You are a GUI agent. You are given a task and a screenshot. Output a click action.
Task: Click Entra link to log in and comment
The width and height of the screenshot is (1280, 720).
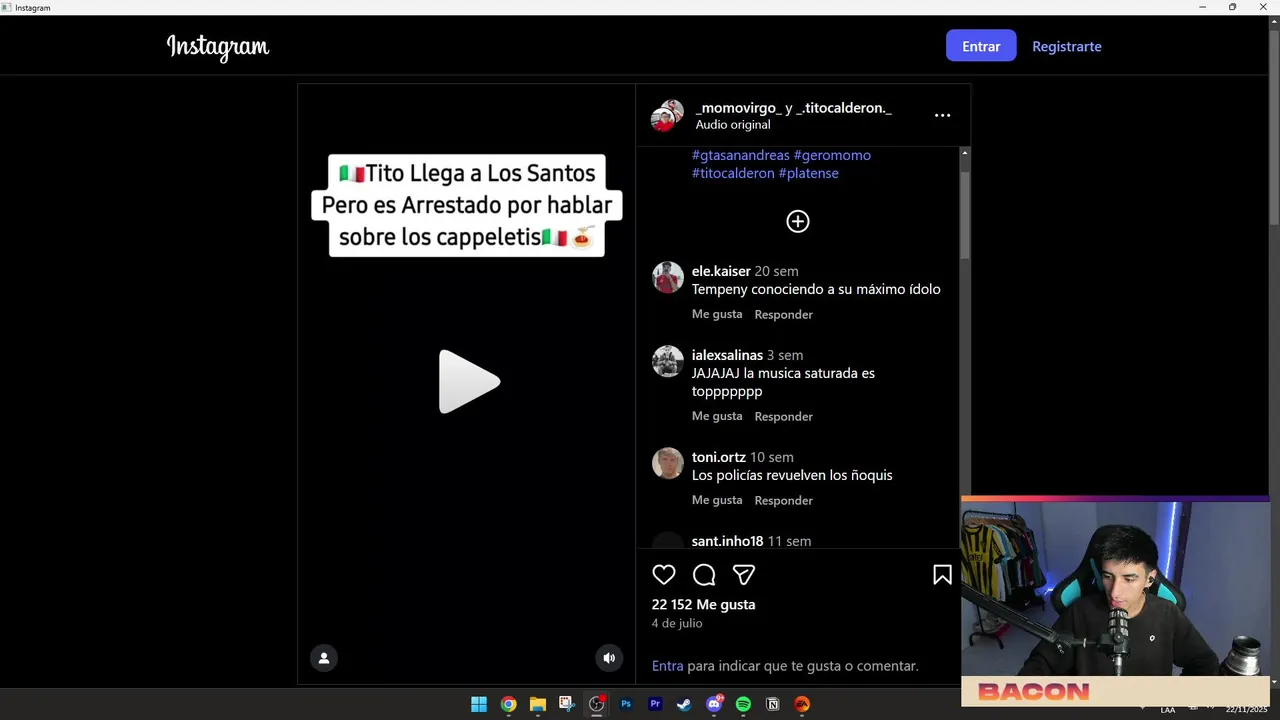click(668, 665)
